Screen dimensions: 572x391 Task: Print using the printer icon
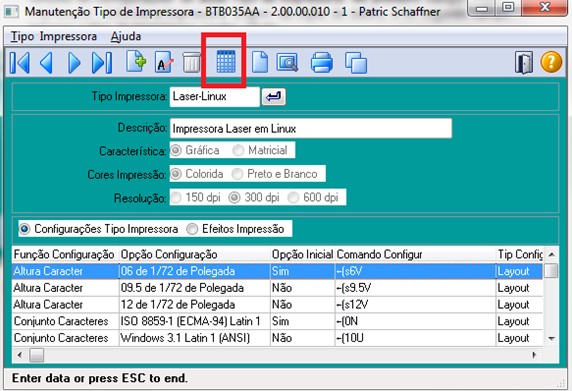pos(322,62)
